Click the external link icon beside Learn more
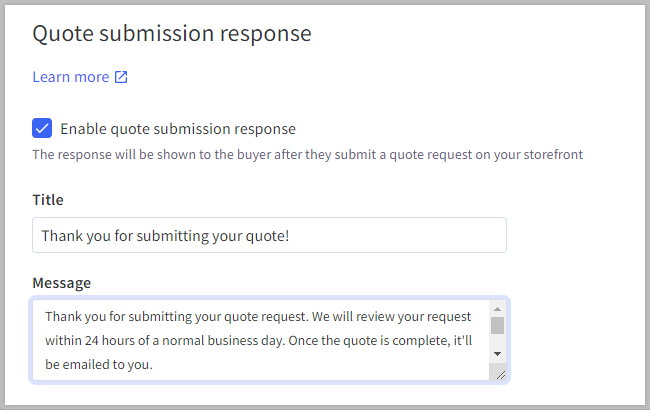Image resolution: width=650 pixels, height=410 pixels. tap(121, 77)
